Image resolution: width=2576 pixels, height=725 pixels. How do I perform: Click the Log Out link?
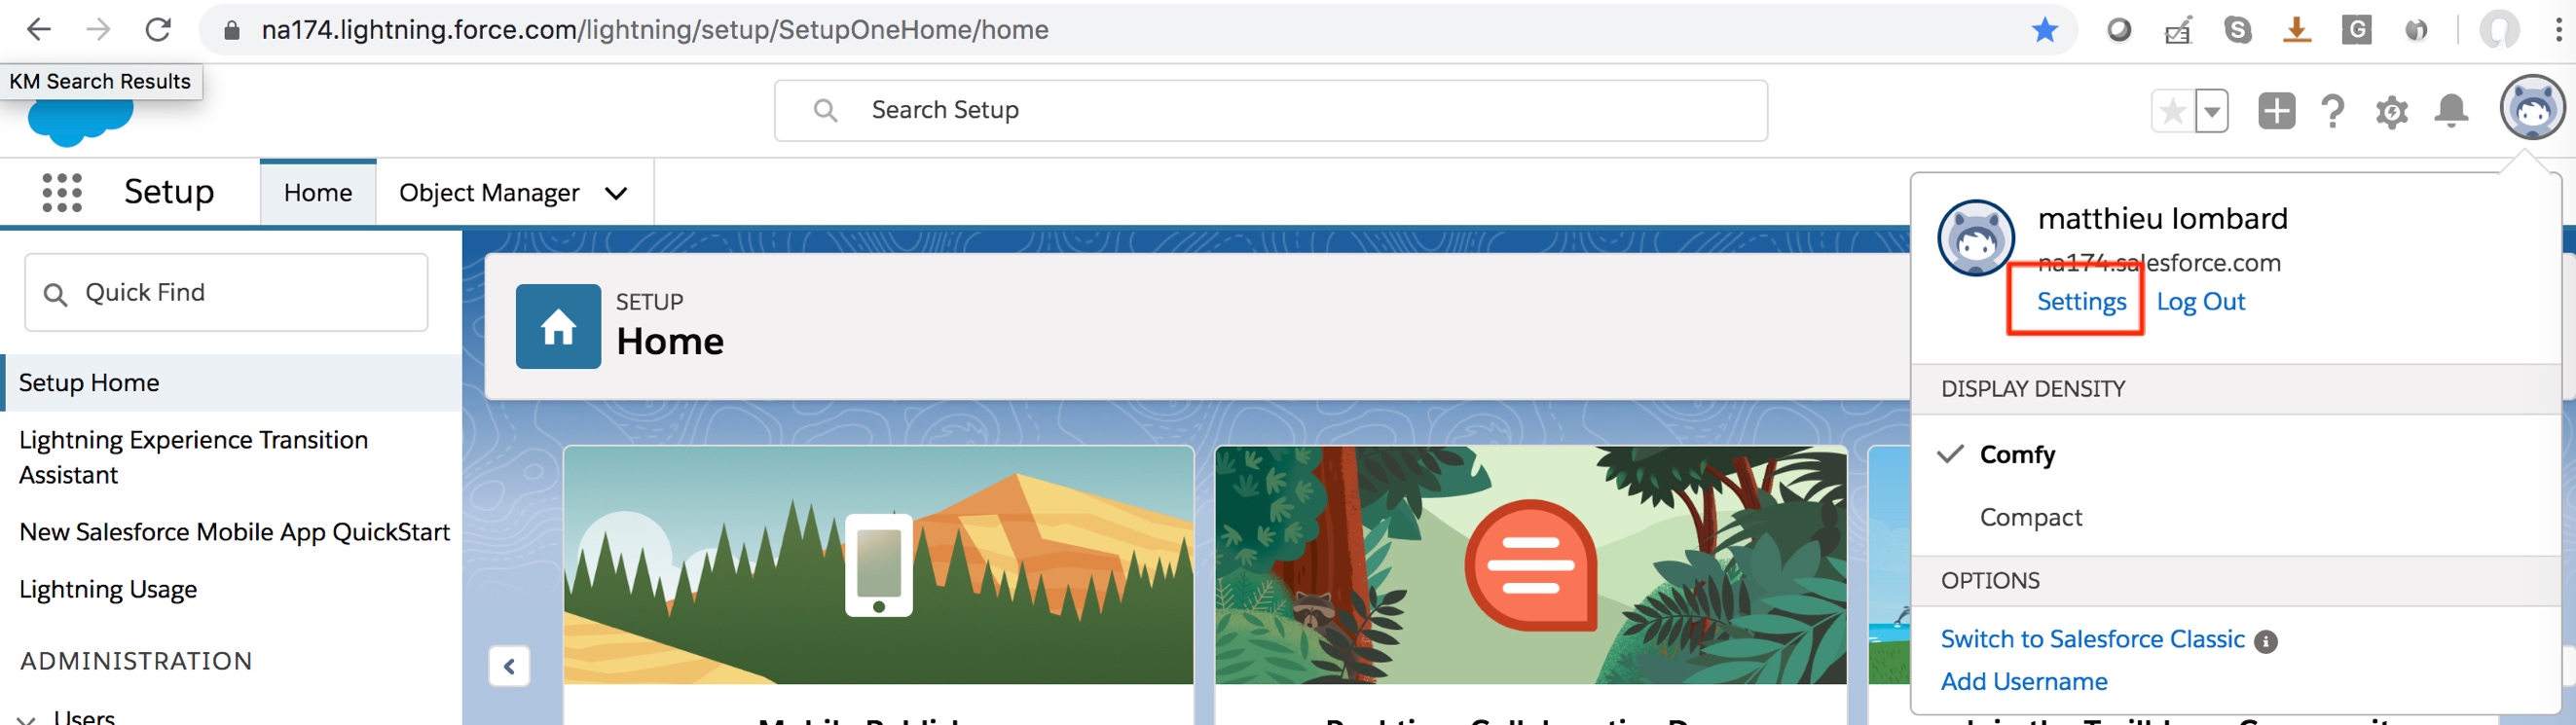2200,301
